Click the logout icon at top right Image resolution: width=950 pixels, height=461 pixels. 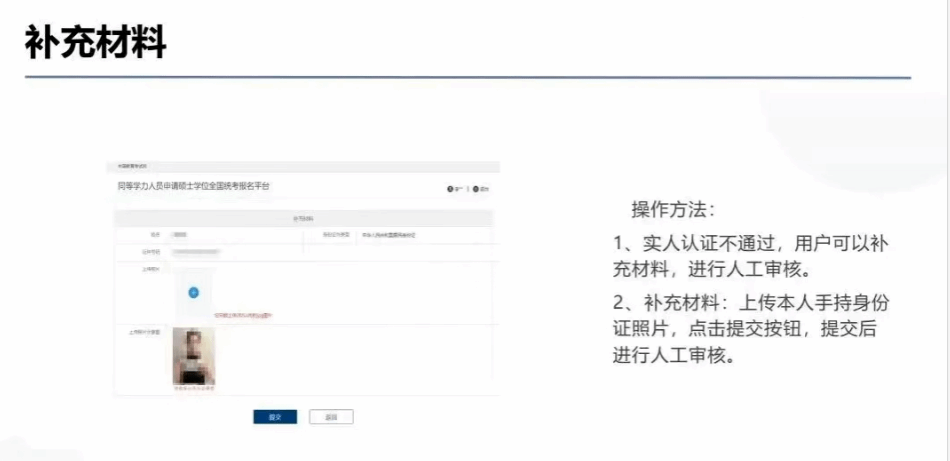coord(479,189)
